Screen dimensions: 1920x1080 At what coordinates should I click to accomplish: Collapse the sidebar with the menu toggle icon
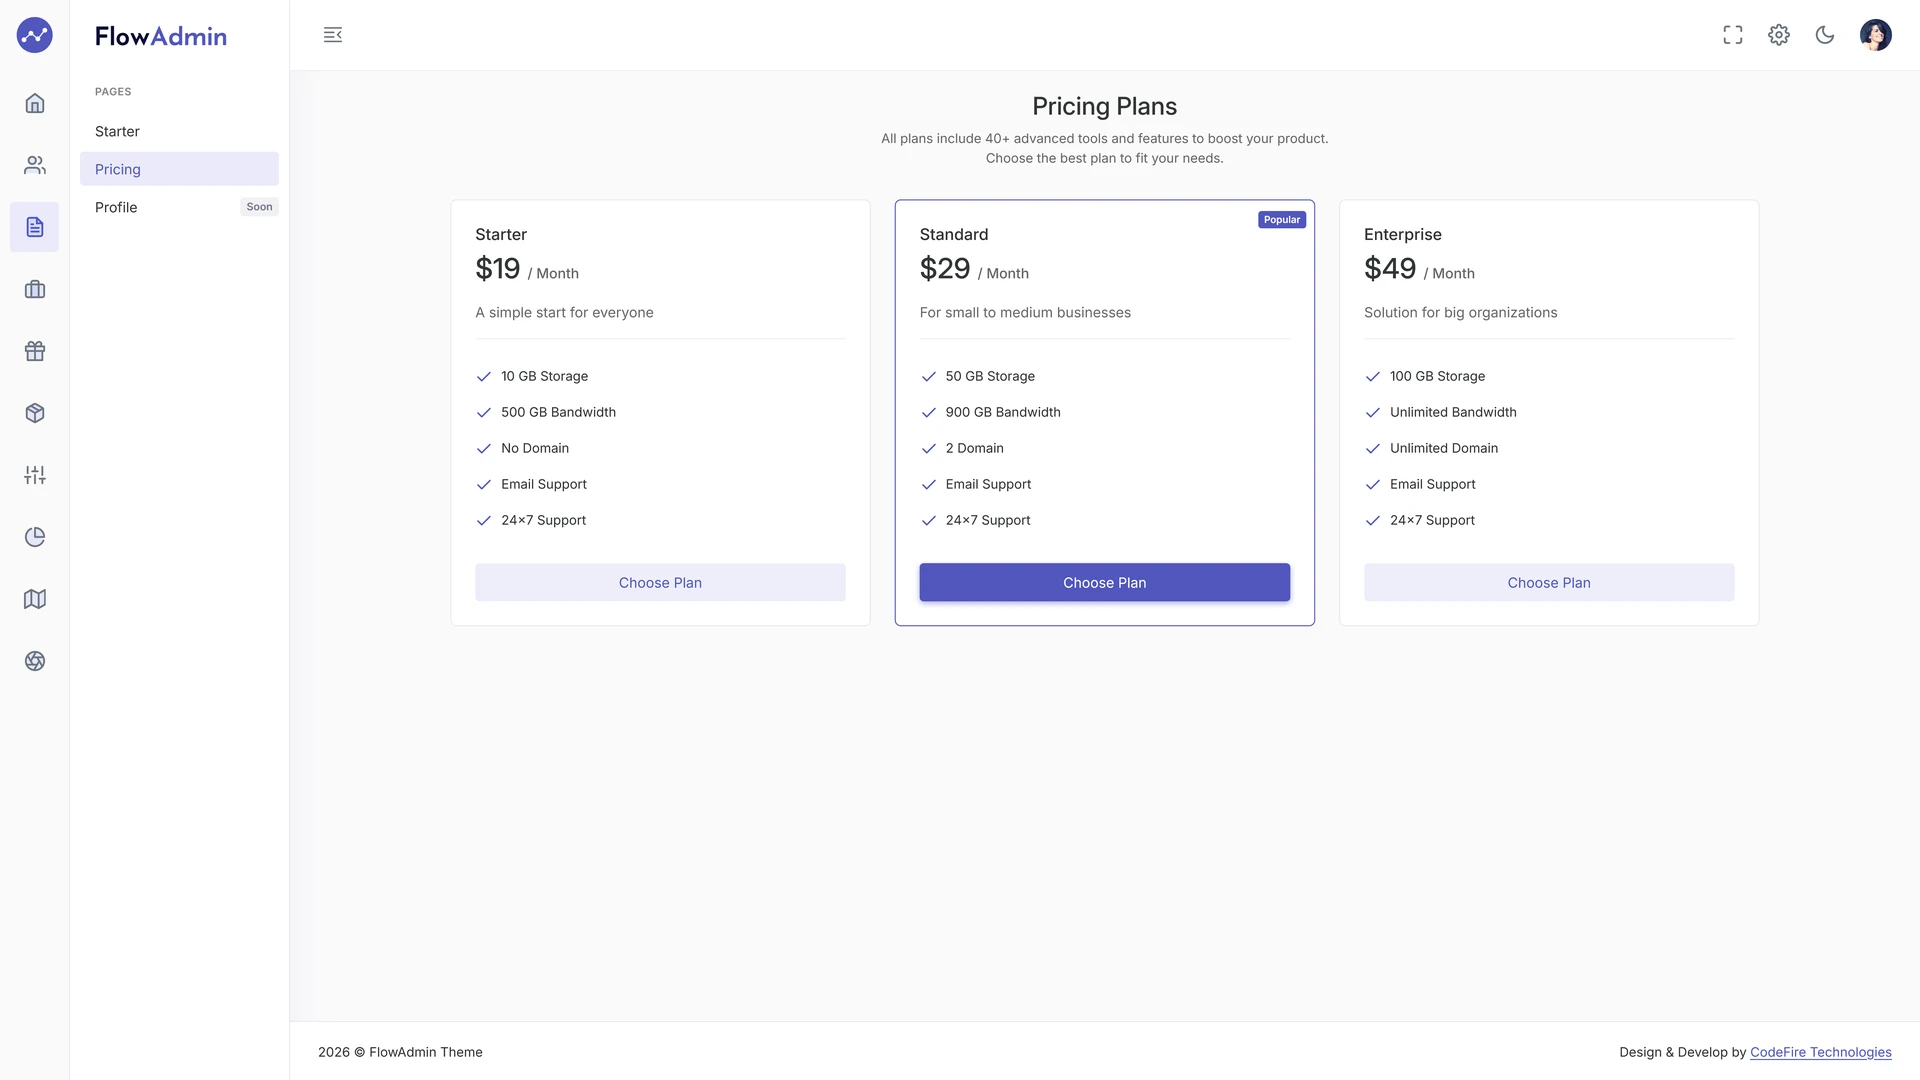(333, 35)
